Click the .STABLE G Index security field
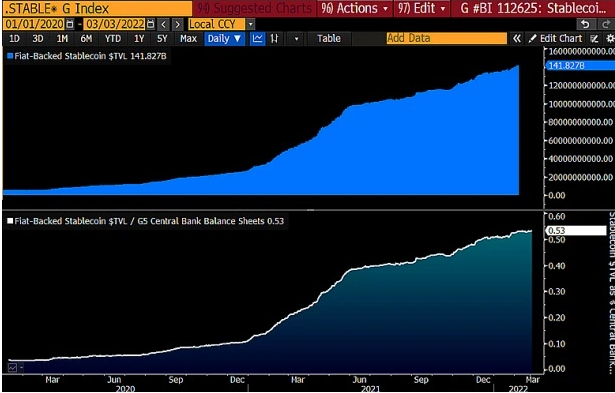 coord(97,8)
